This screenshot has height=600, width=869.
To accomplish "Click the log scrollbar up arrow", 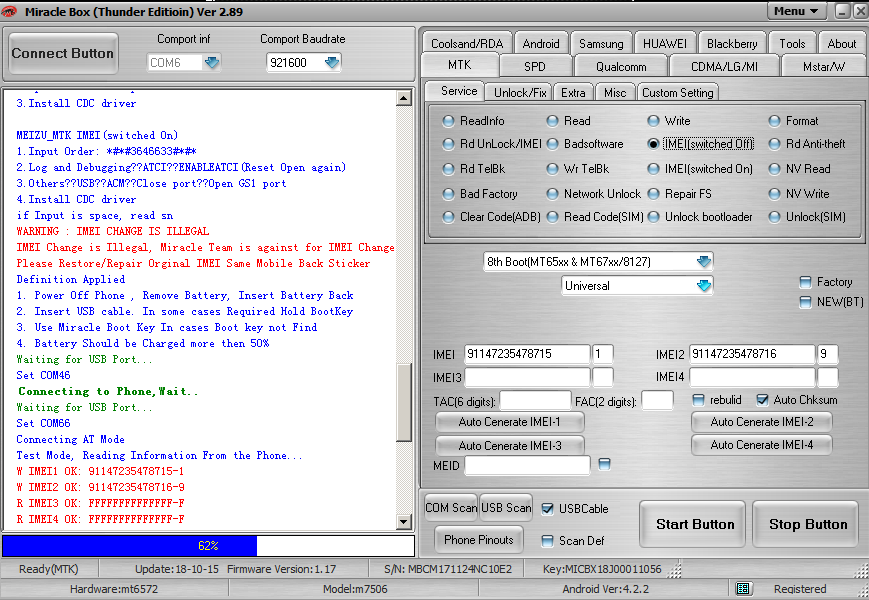I will [x=403, y=98].
